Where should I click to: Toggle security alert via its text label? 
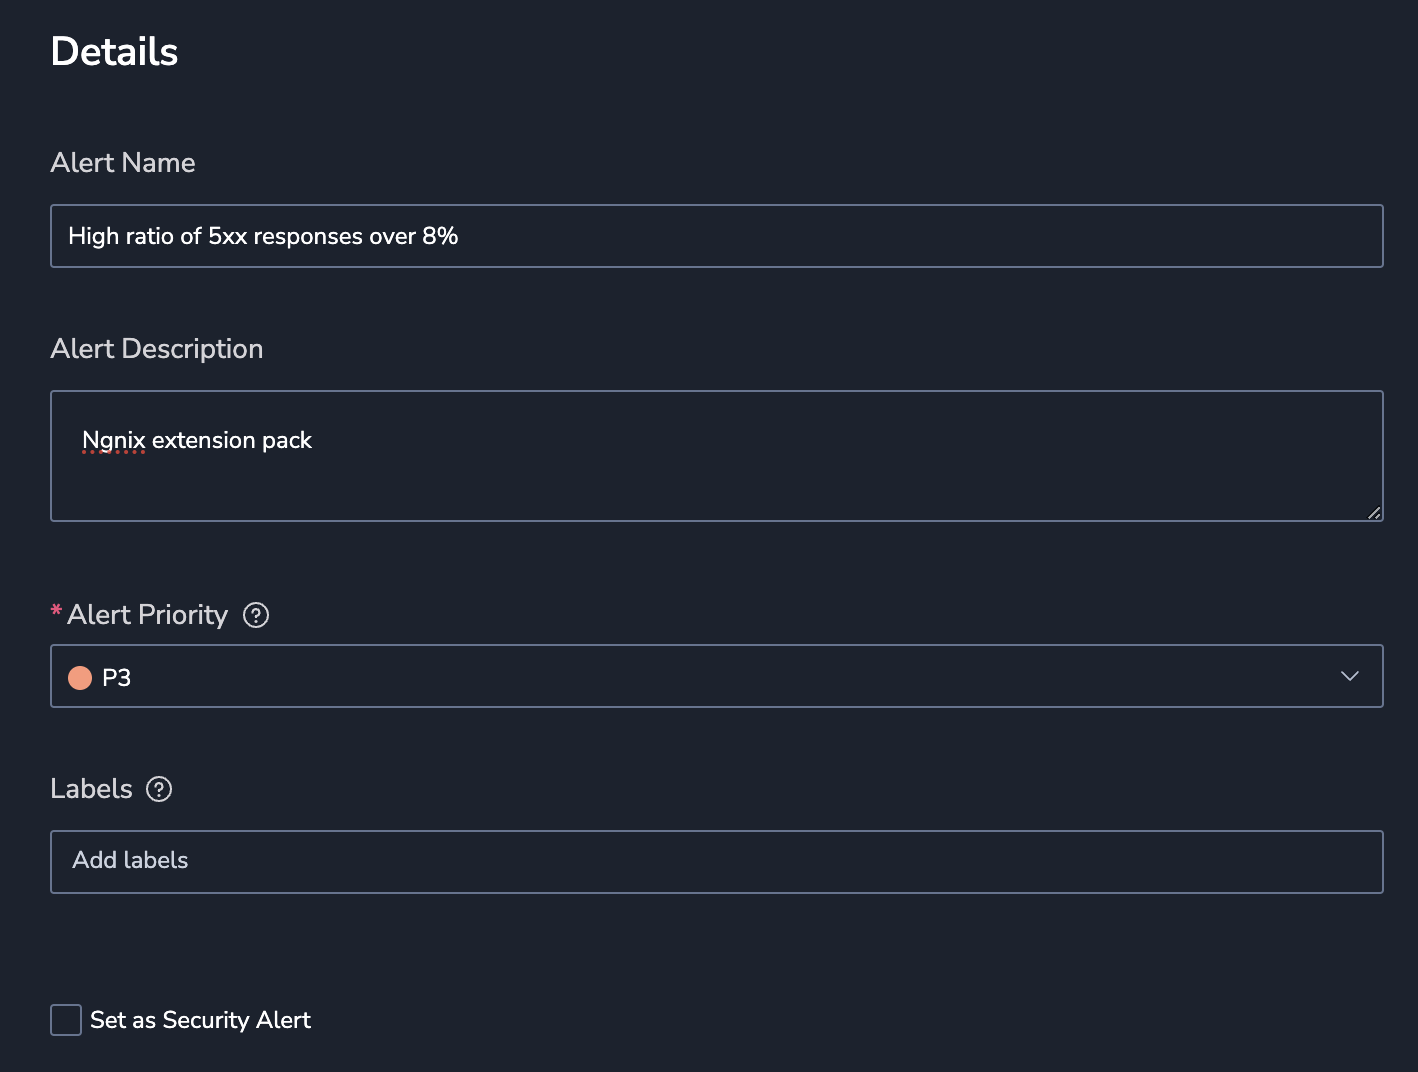(x=200, y=1020)
